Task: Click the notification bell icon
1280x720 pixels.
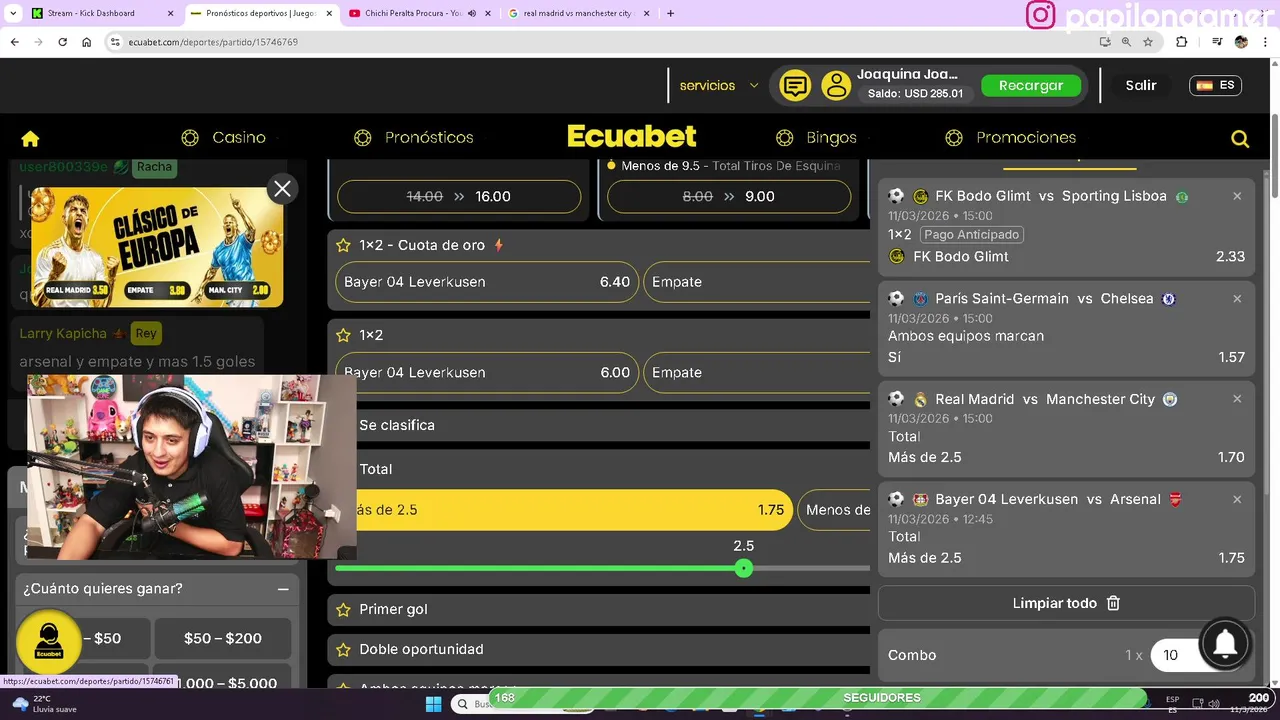Action: pyautogui.click(x=1225, y=644)
